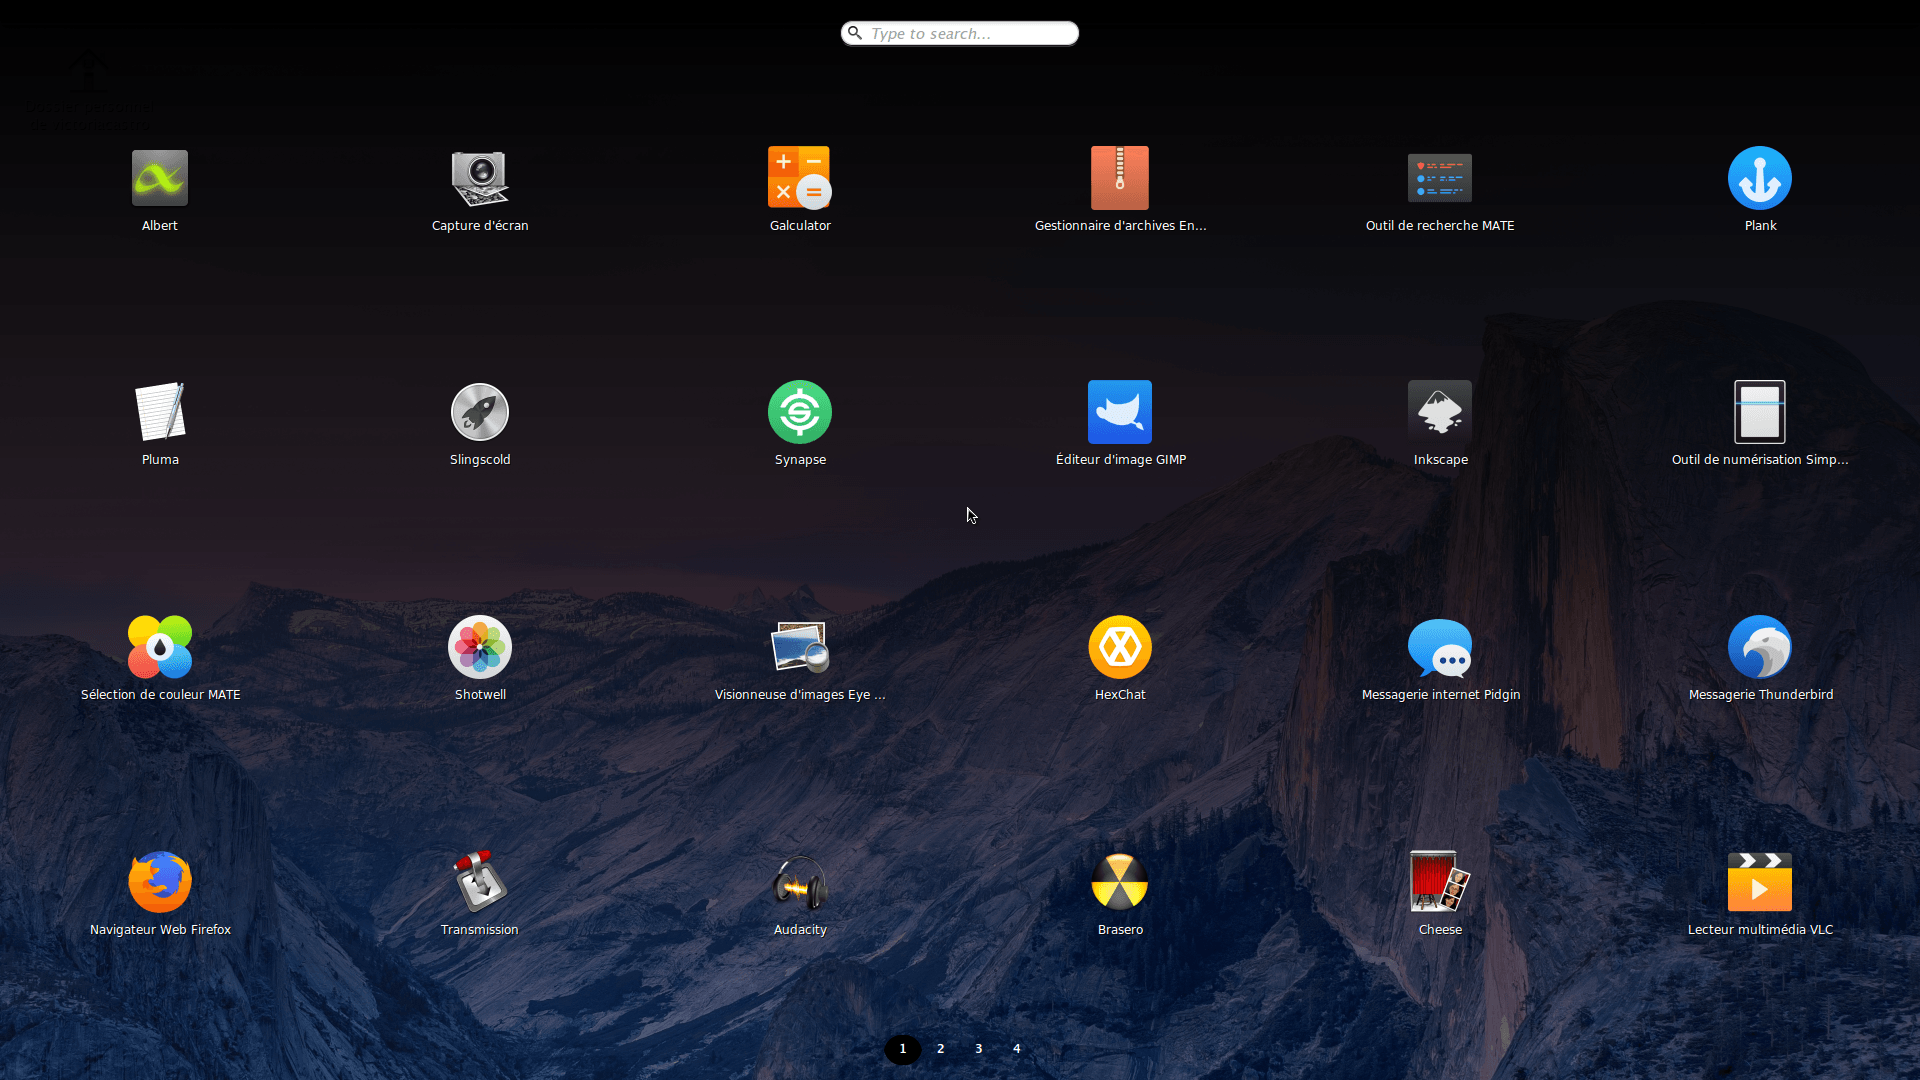Screen dimensions: 1920x1080
Task: Launch the Inkscape icon
Action: coord(1440,412)
